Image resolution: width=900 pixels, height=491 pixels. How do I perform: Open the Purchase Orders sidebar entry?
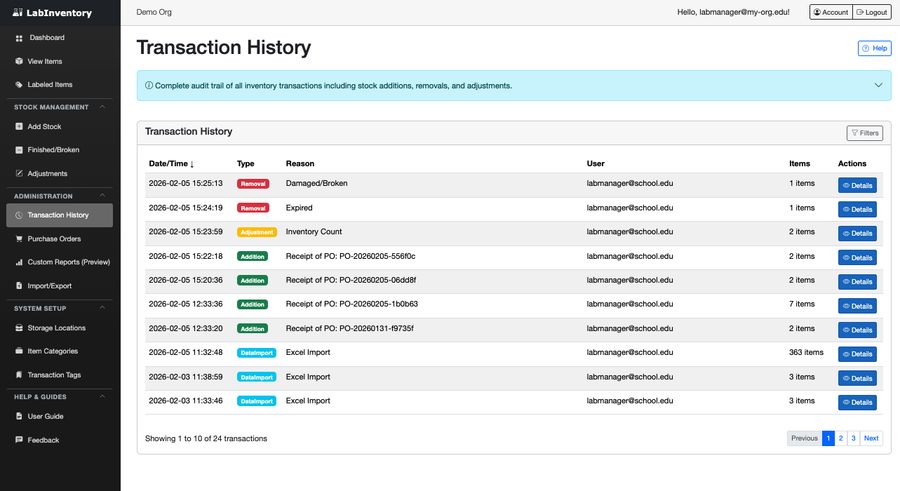60,239
